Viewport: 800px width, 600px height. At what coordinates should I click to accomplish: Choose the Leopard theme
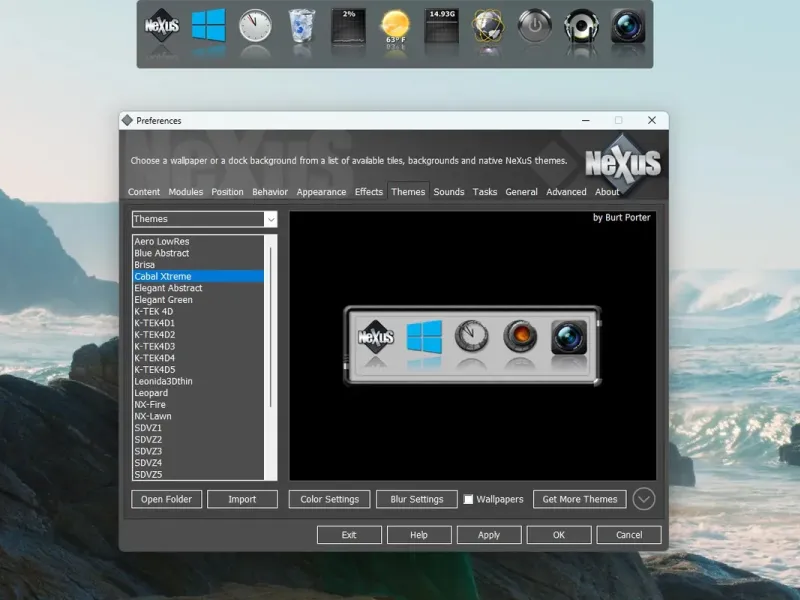[x=198, y=393]
